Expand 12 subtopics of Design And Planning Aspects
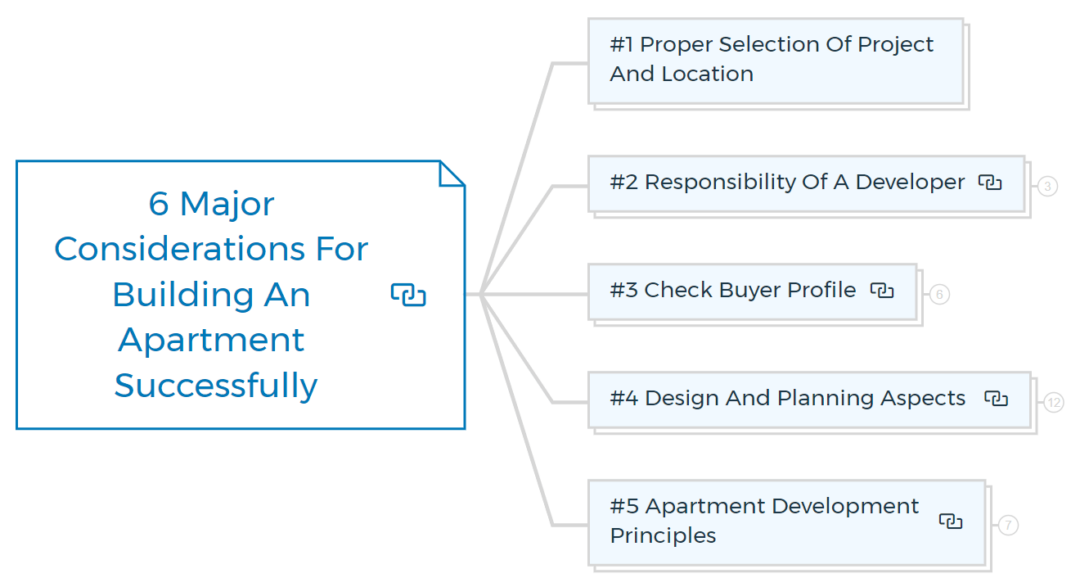Viewport: 1080px width, 587px height. 1053,403
